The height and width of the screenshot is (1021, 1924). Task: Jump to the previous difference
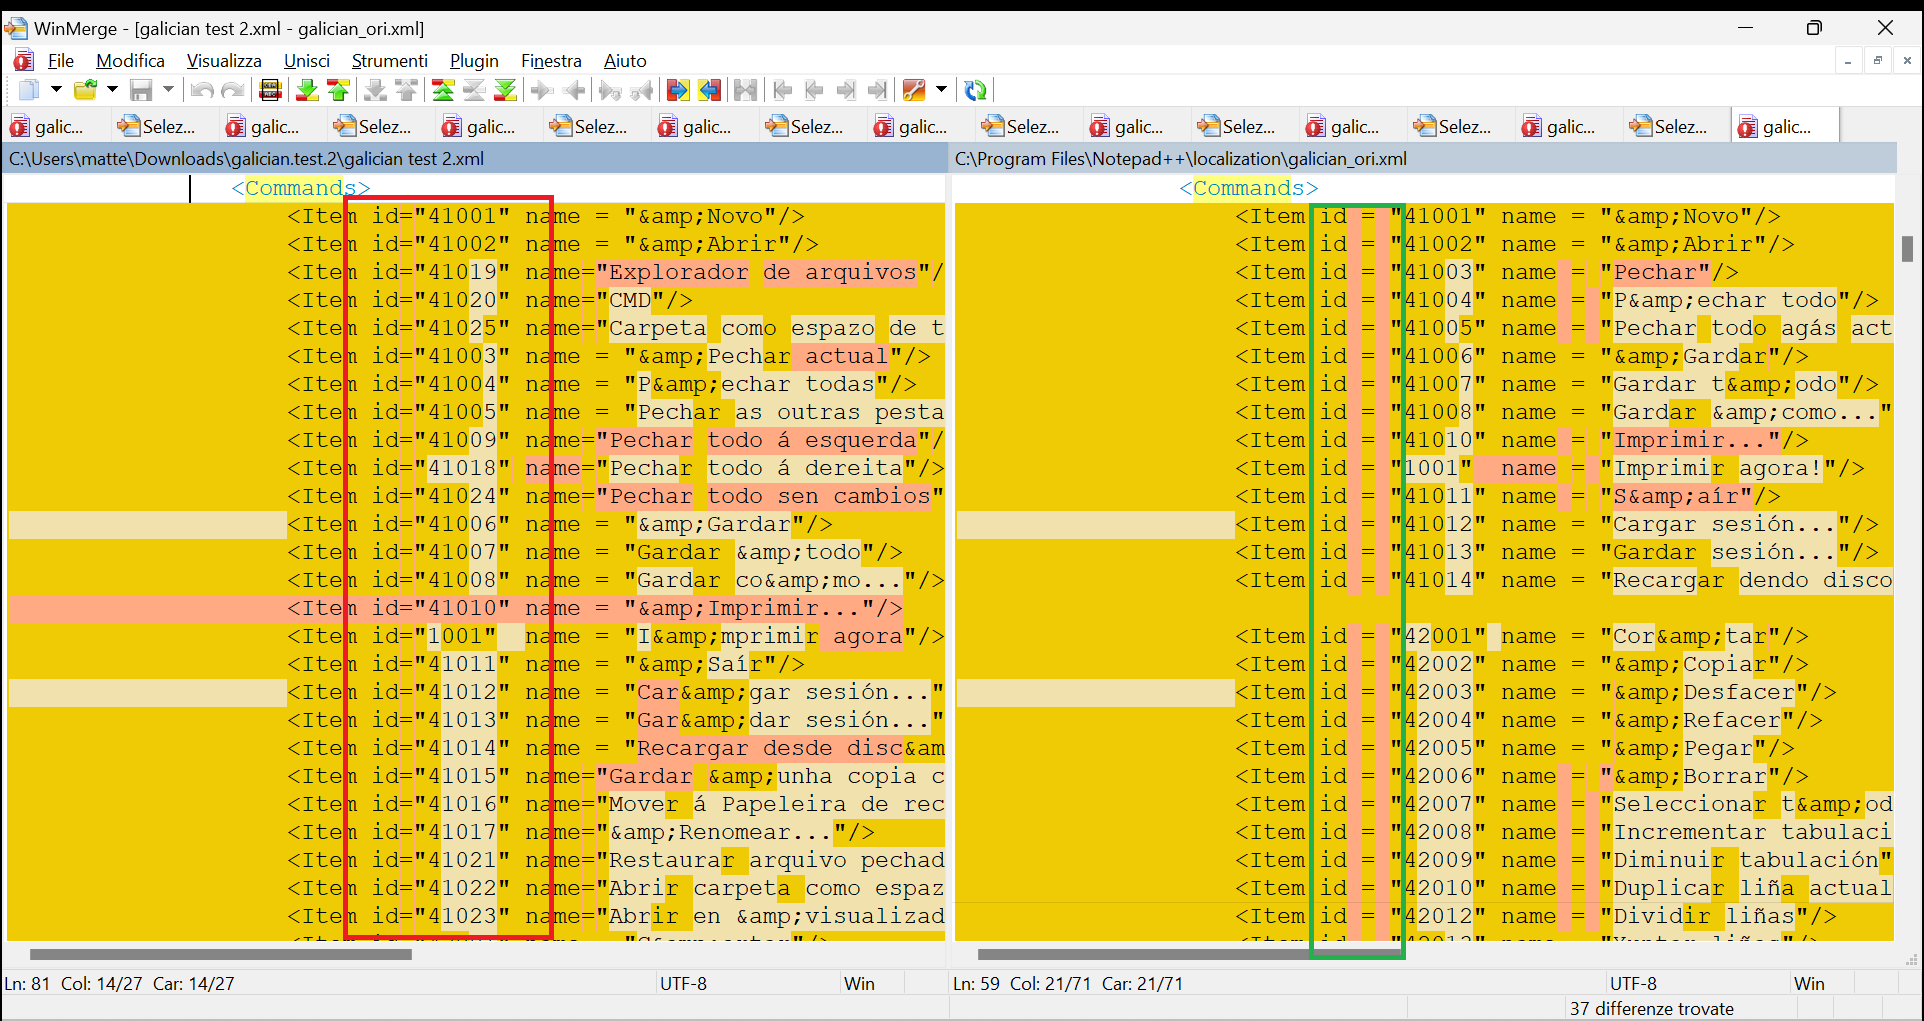(339, 90)
